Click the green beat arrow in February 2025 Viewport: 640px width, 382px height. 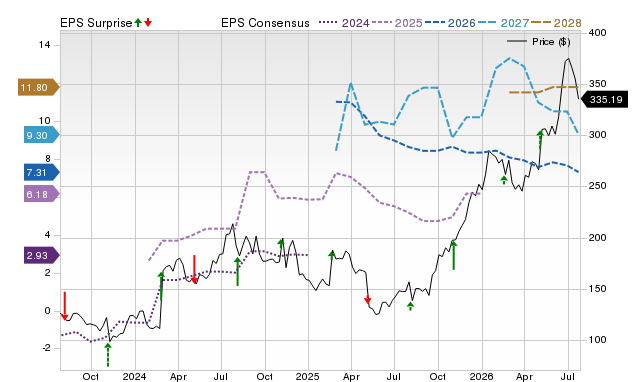pyautogui.click(x=332, y=255)
